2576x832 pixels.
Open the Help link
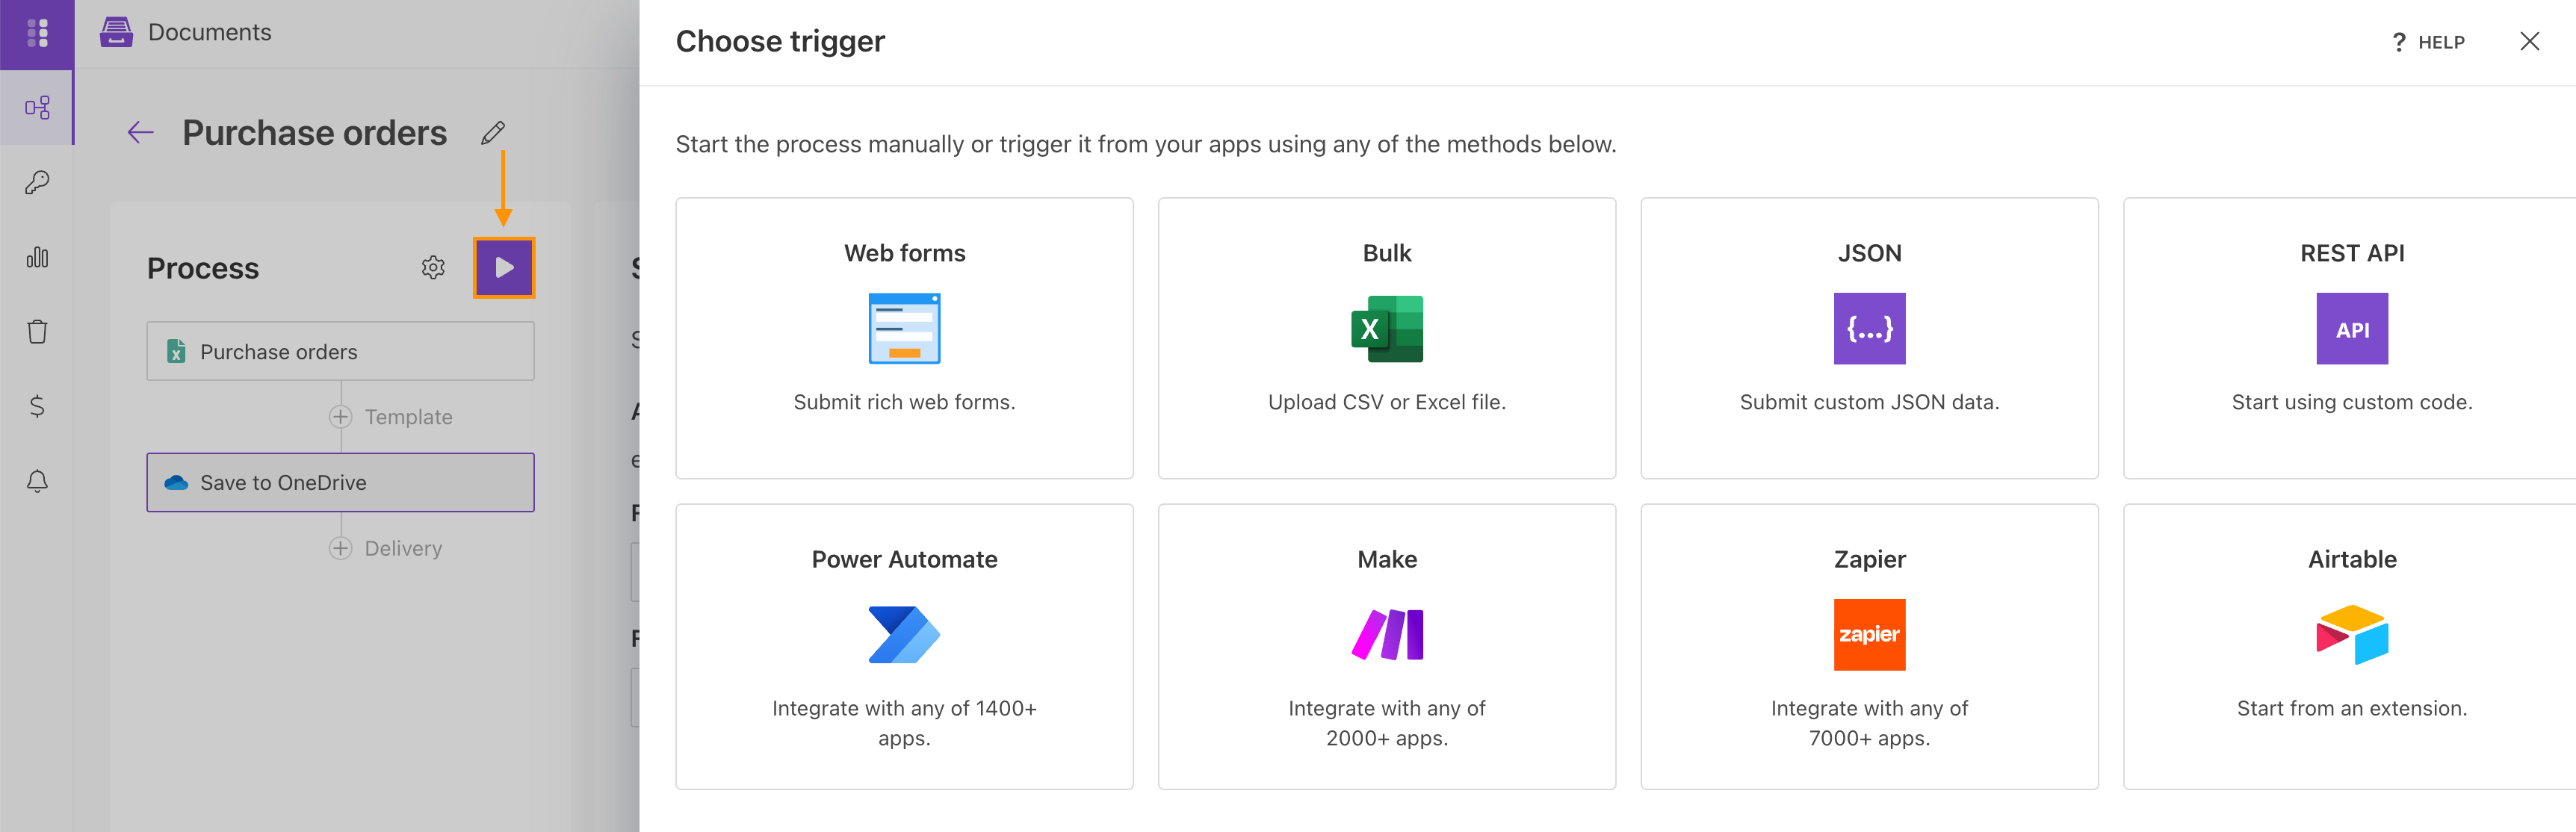pyautogui.click(x=2427, y=42)
